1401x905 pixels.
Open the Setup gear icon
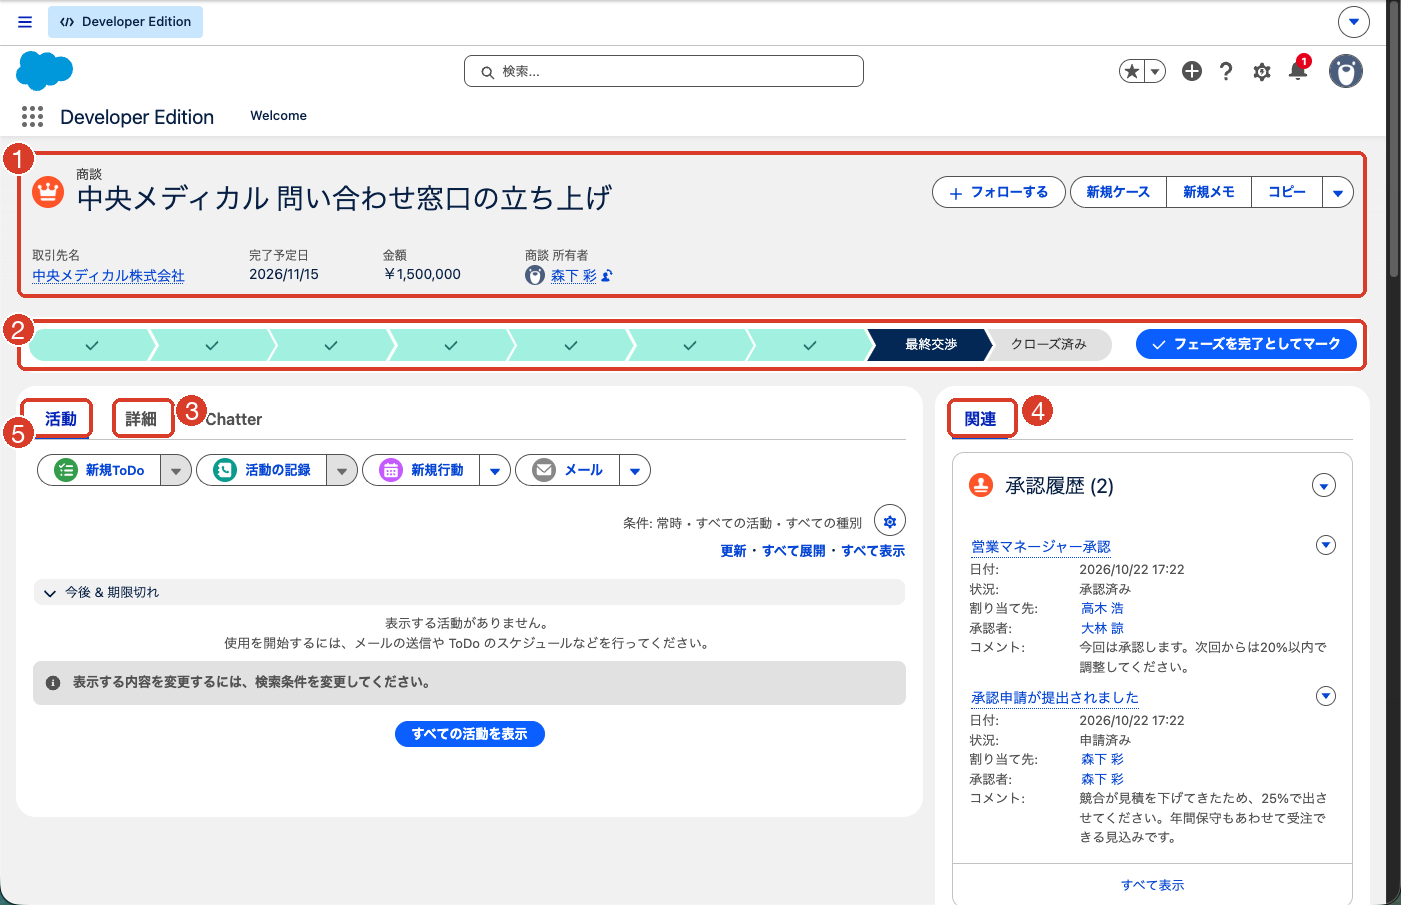pyautogui.click(x=1262, y=72)
